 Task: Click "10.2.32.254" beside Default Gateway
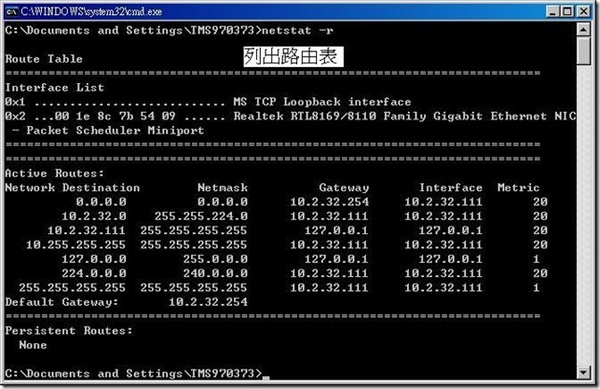tap(208, 303)
